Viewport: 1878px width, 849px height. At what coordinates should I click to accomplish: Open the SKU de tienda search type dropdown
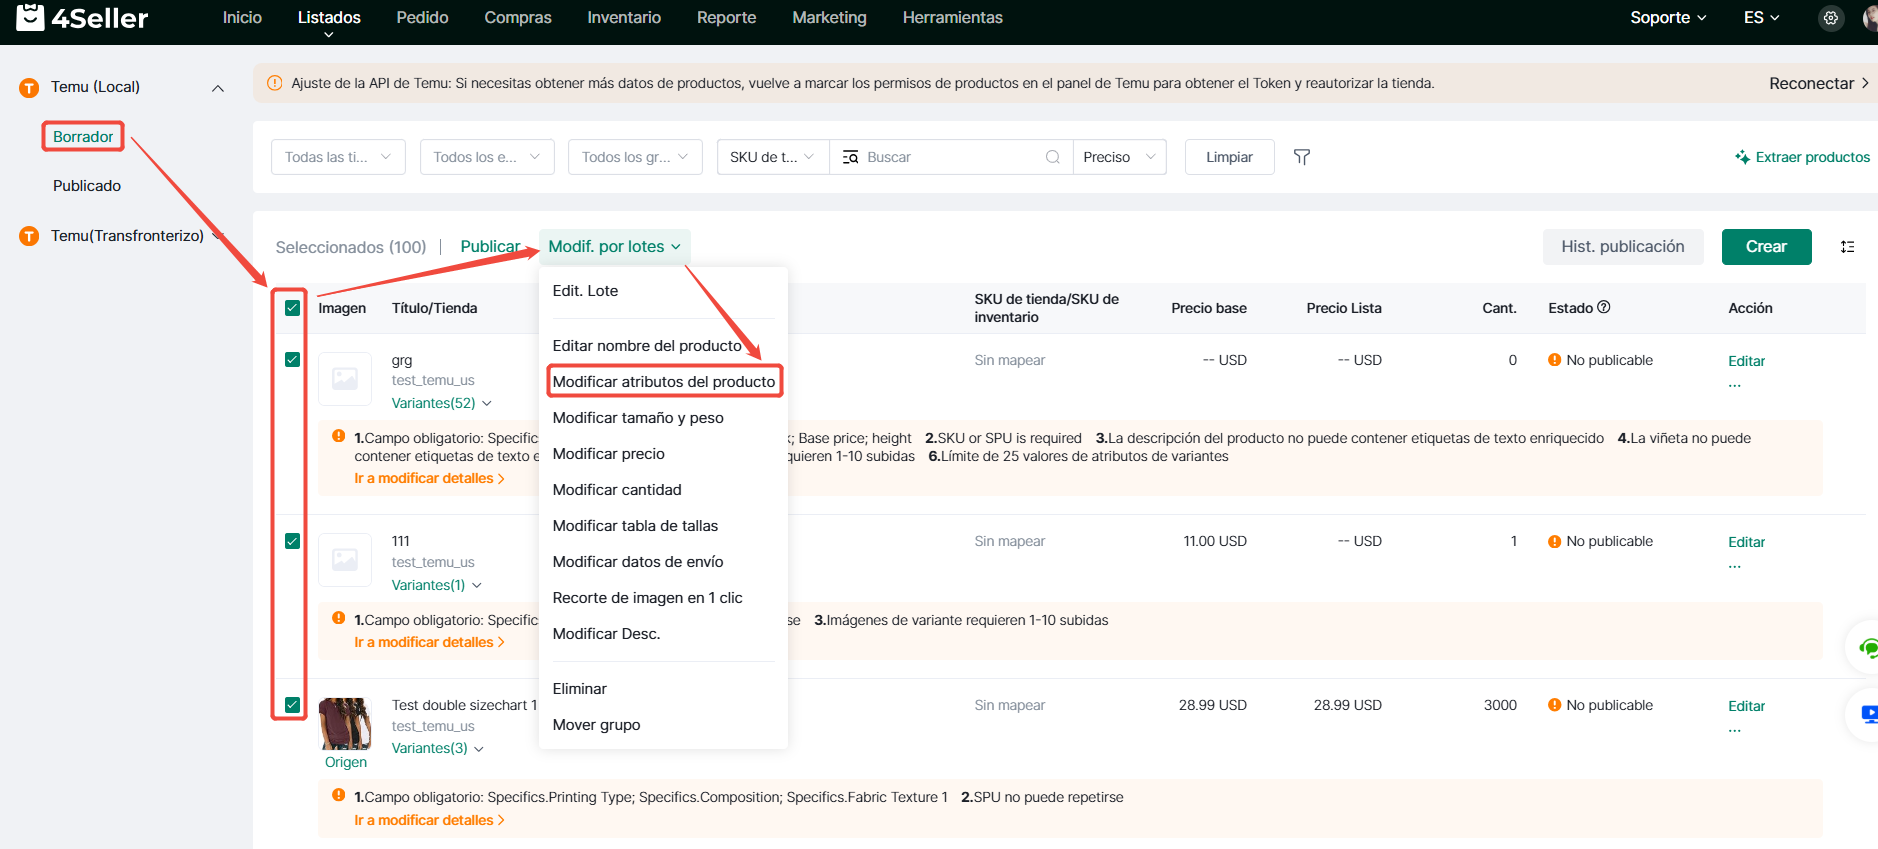(x=773, y=157)
